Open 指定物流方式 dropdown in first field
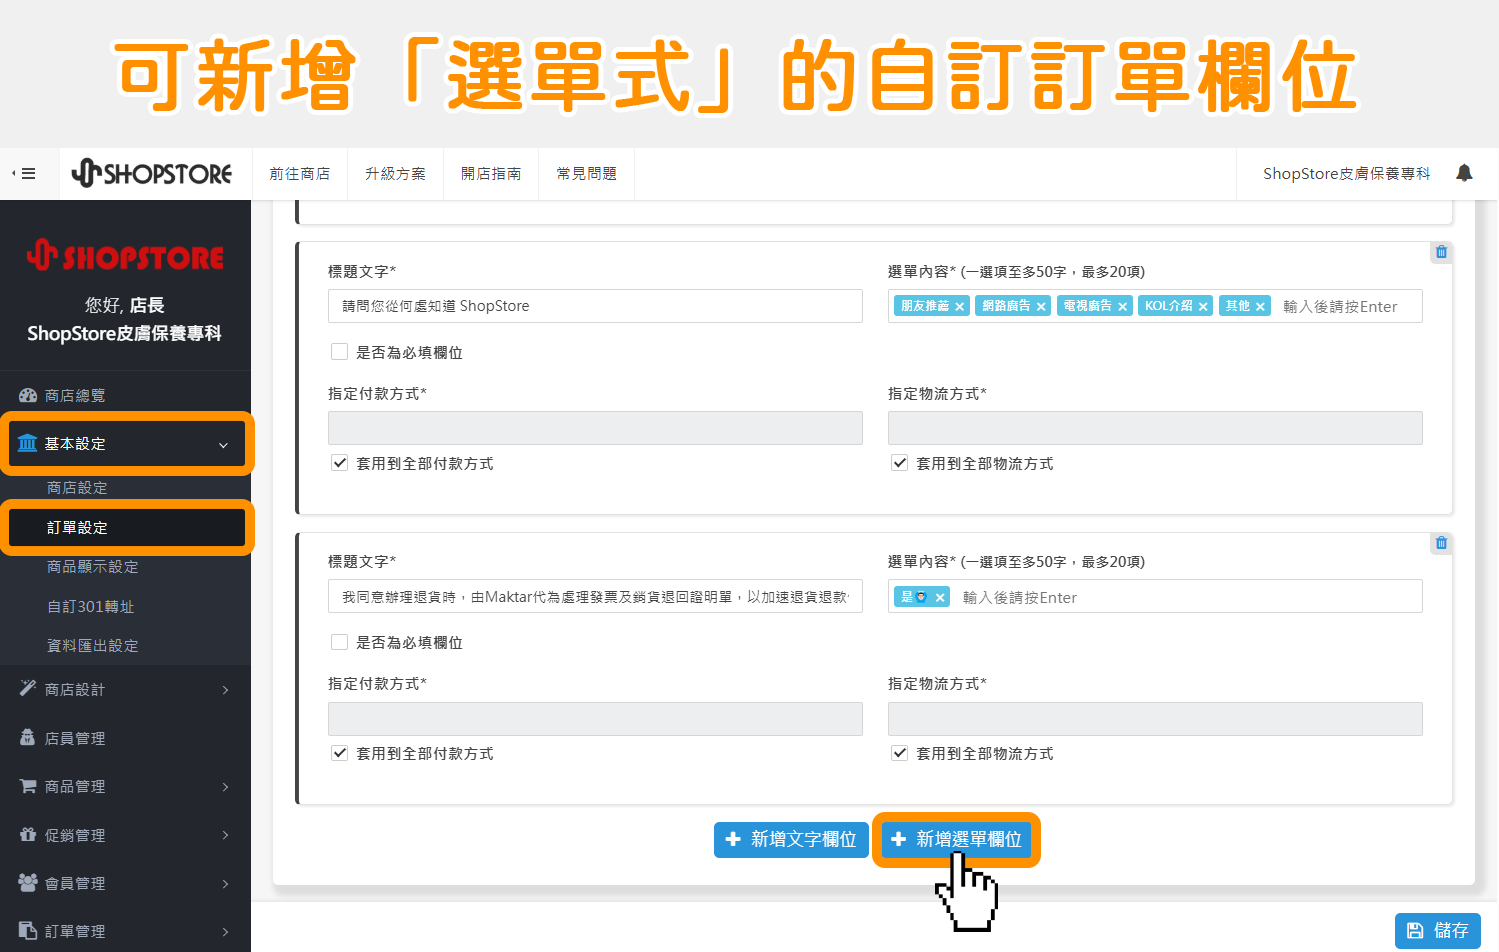This screenshot has width=1499, height=952. pyautogui.click(x=1155, y=428)
